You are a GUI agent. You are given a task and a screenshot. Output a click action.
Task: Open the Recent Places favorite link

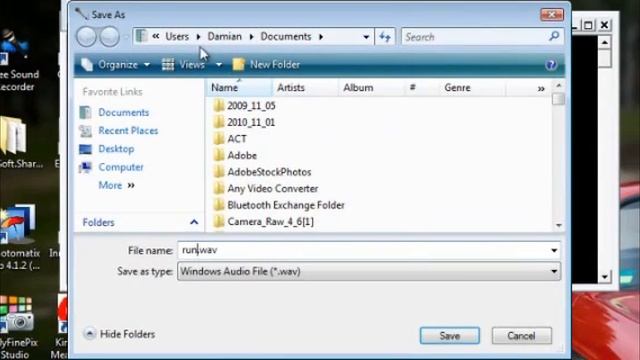(128, 131)
